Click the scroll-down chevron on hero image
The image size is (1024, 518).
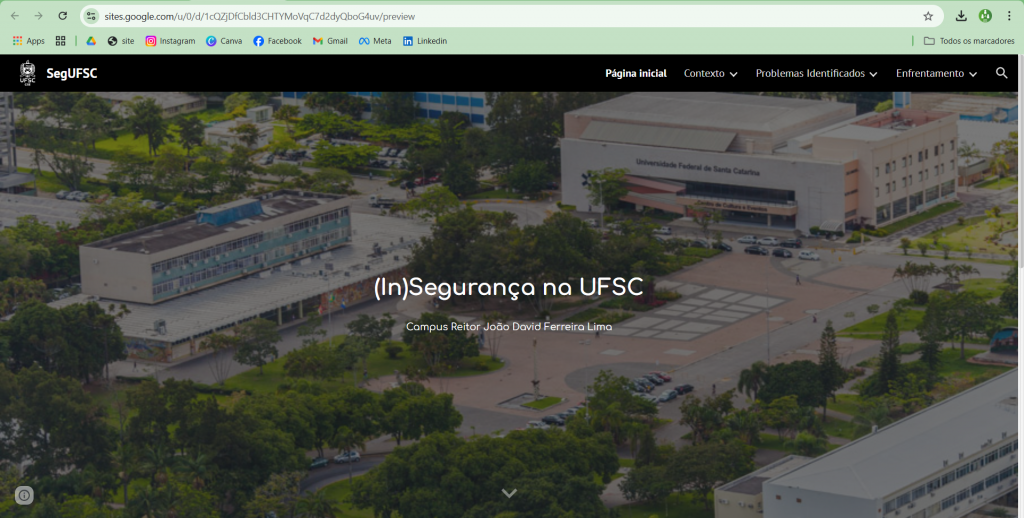(x=509, y=493)
